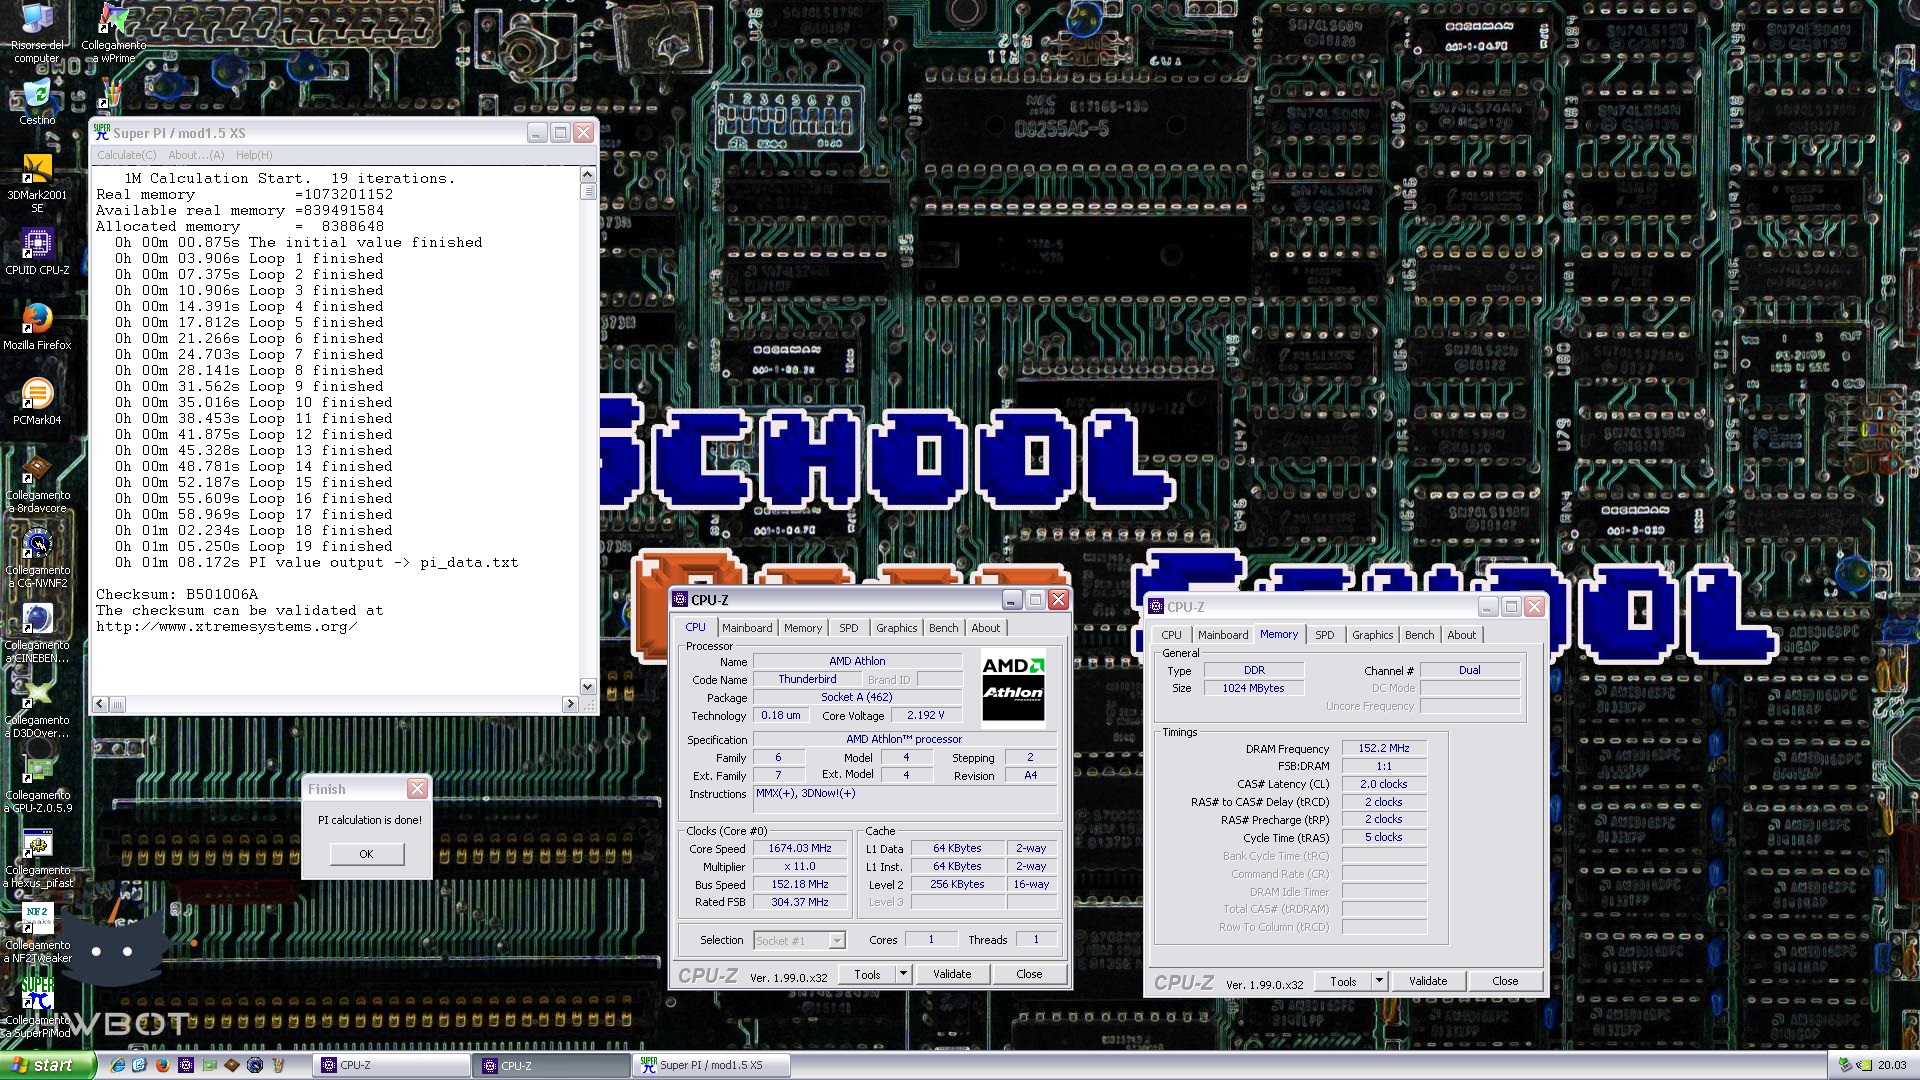
Task: Activate second CPU-Z taskbar button
Action: pos(552,1065)
